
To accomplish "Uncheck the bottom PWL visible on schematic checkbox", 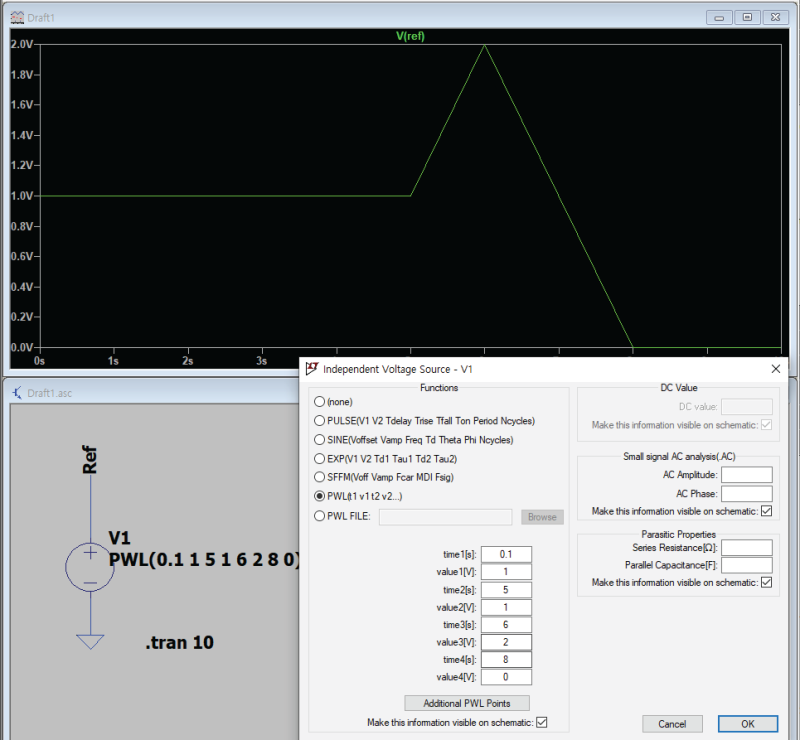I will click(542, 722).
